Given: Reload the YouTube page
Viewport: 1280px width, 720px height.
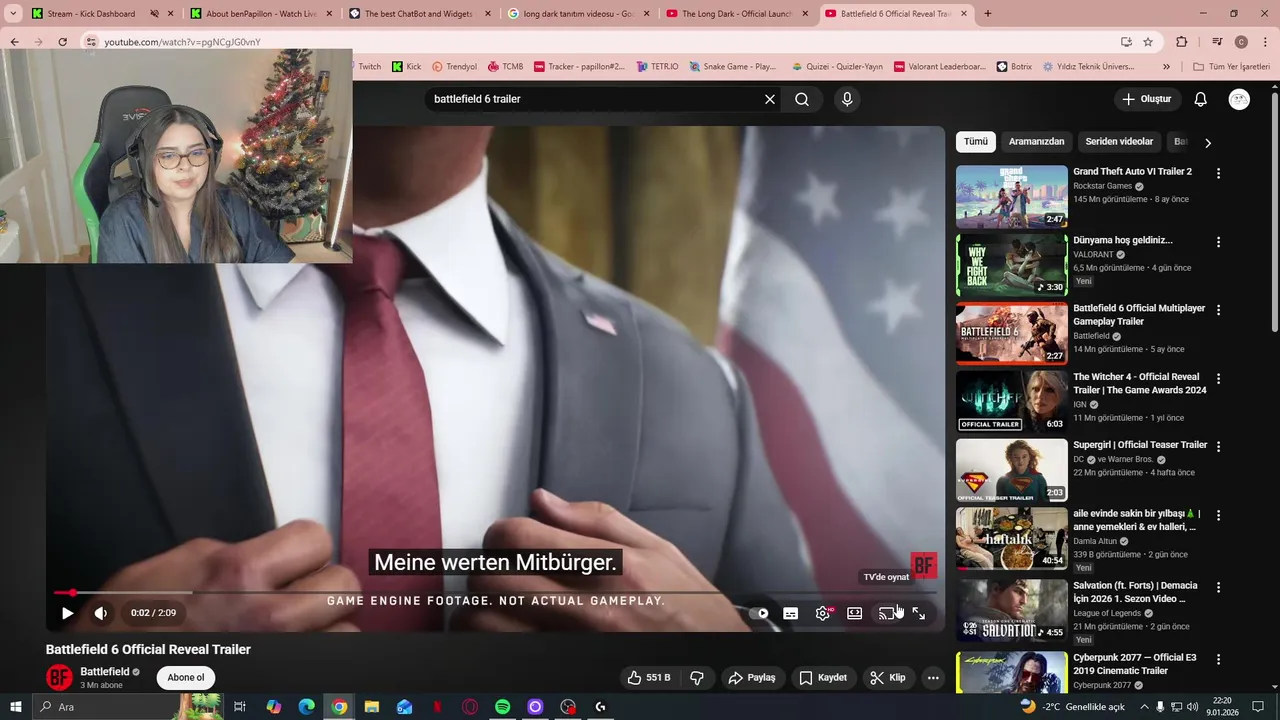Looking at the screenshot, I should pos(62,42).
